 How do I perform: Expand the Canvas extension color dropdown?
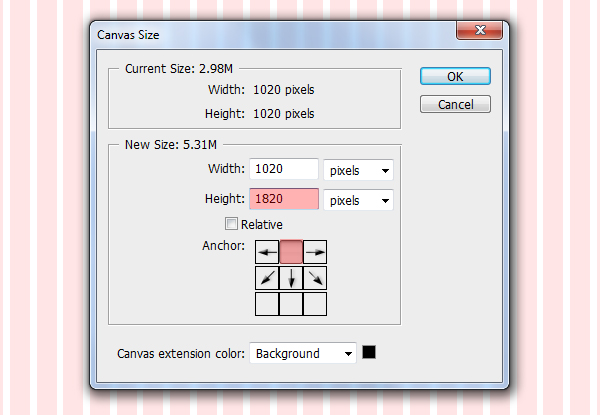click(x=303, y=353)
